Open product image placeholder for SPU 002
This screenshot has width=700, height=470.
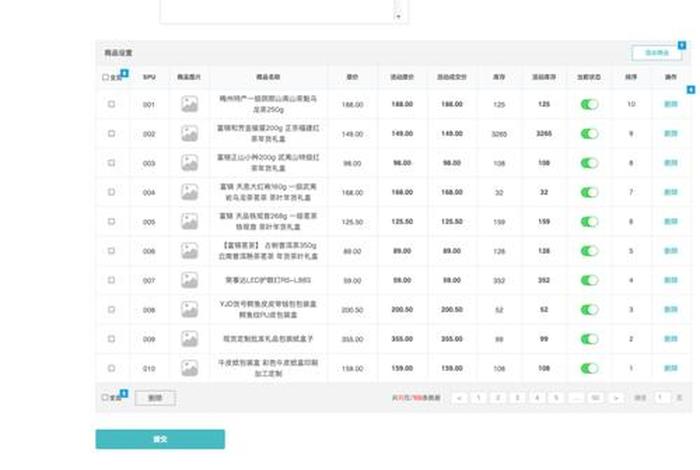pos(189,133)
